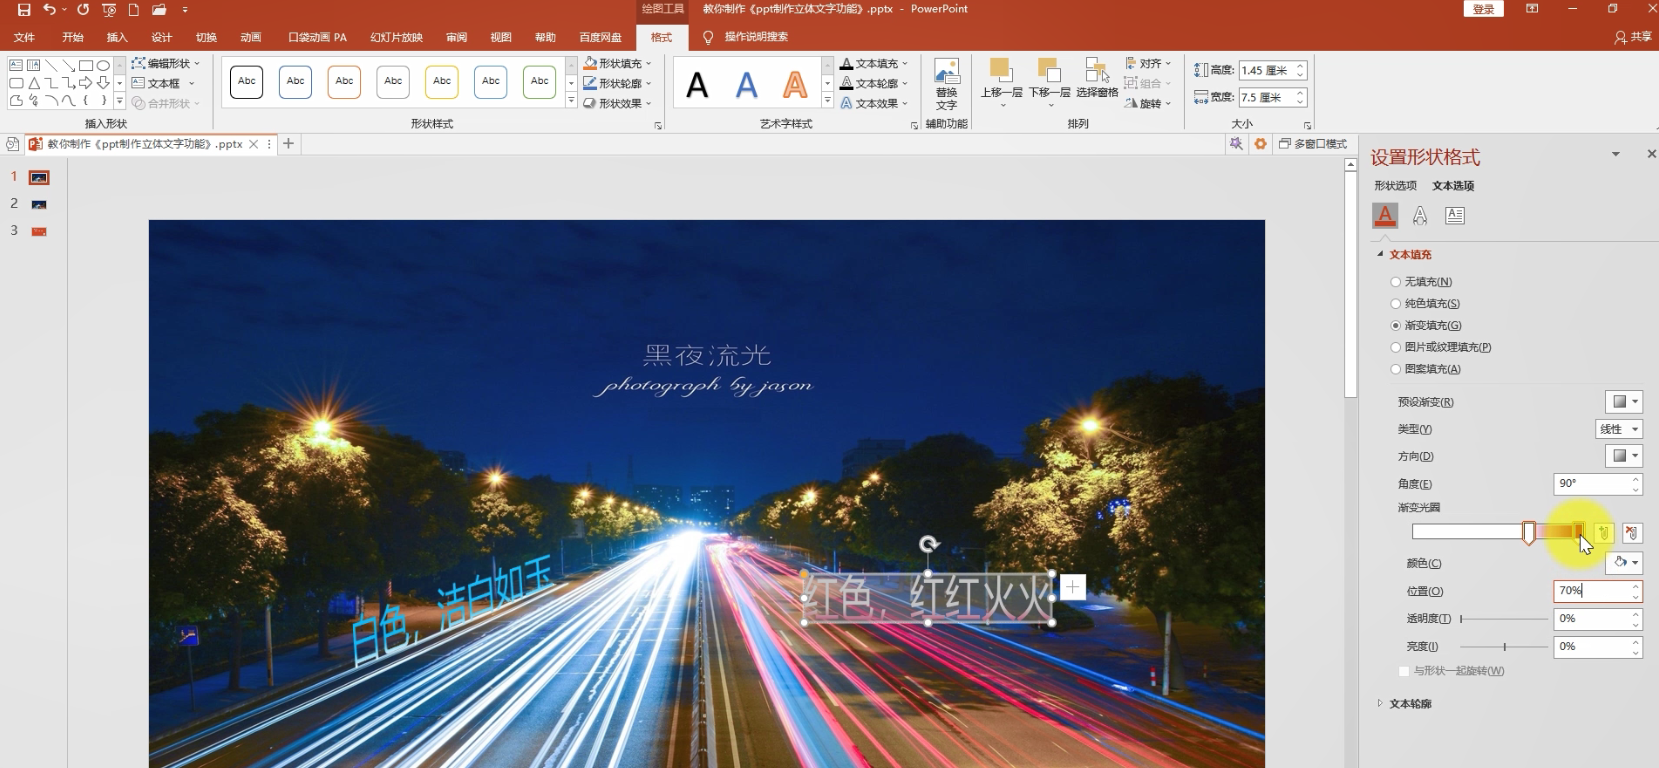1659x768 pixels.
Task: Switch to the 幻灯片放映 ribbon tab
Action: [397, 37]
